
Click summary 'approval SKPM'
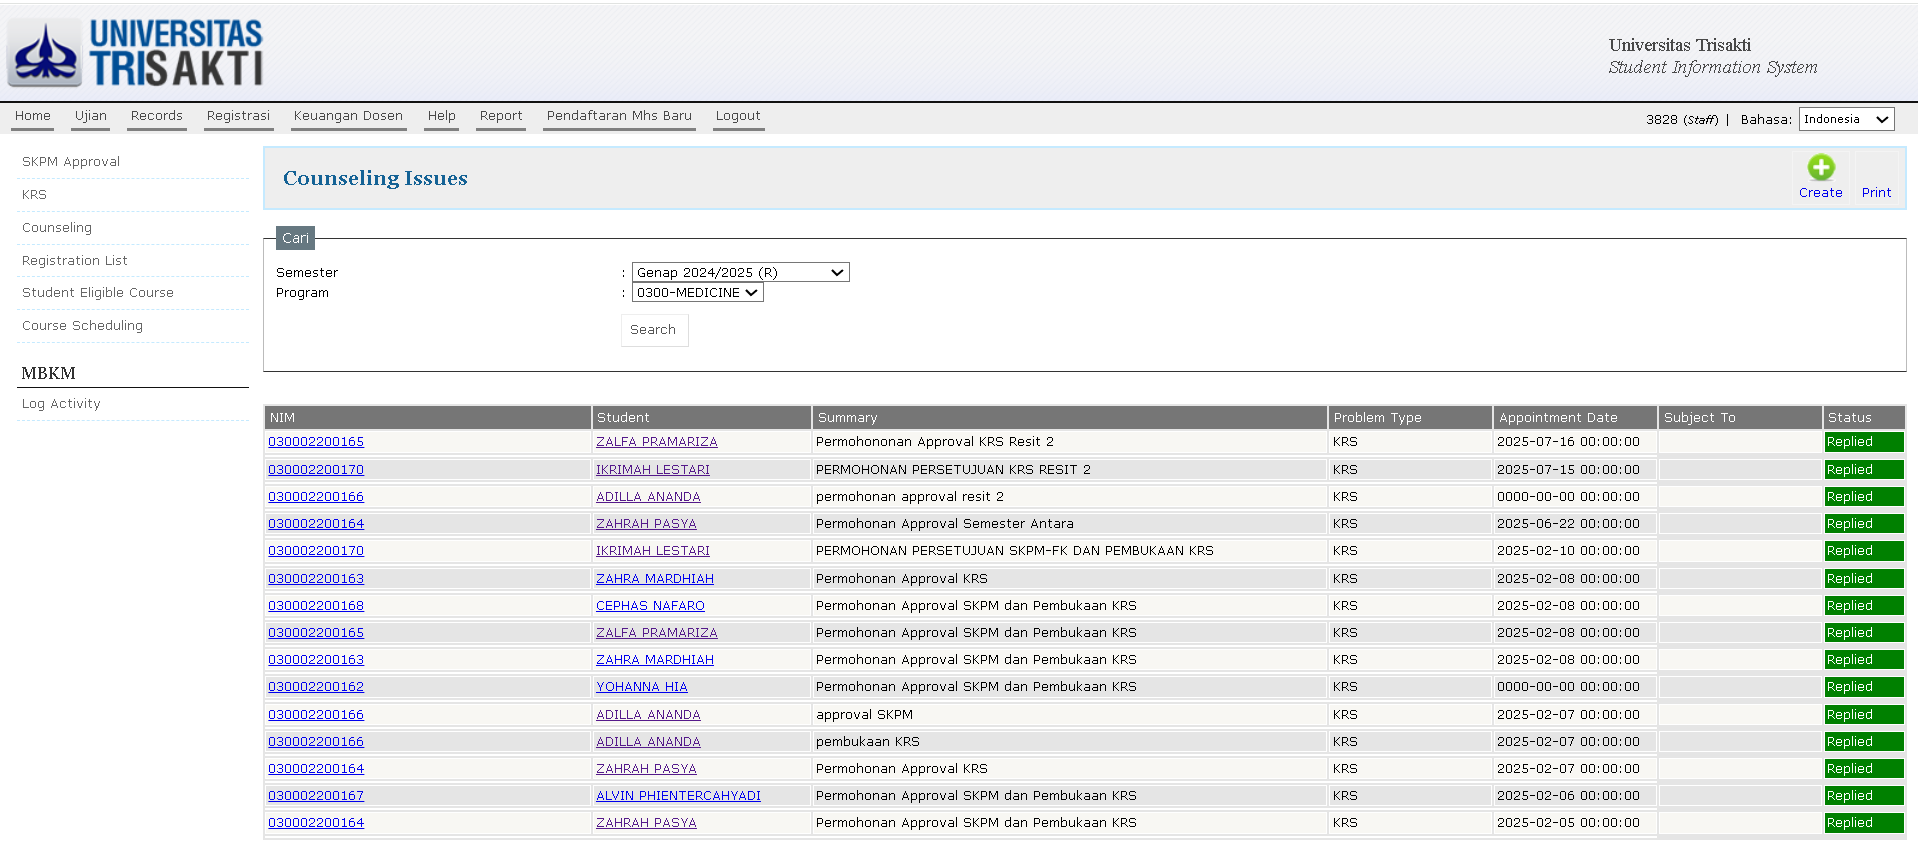coord(865,715)
